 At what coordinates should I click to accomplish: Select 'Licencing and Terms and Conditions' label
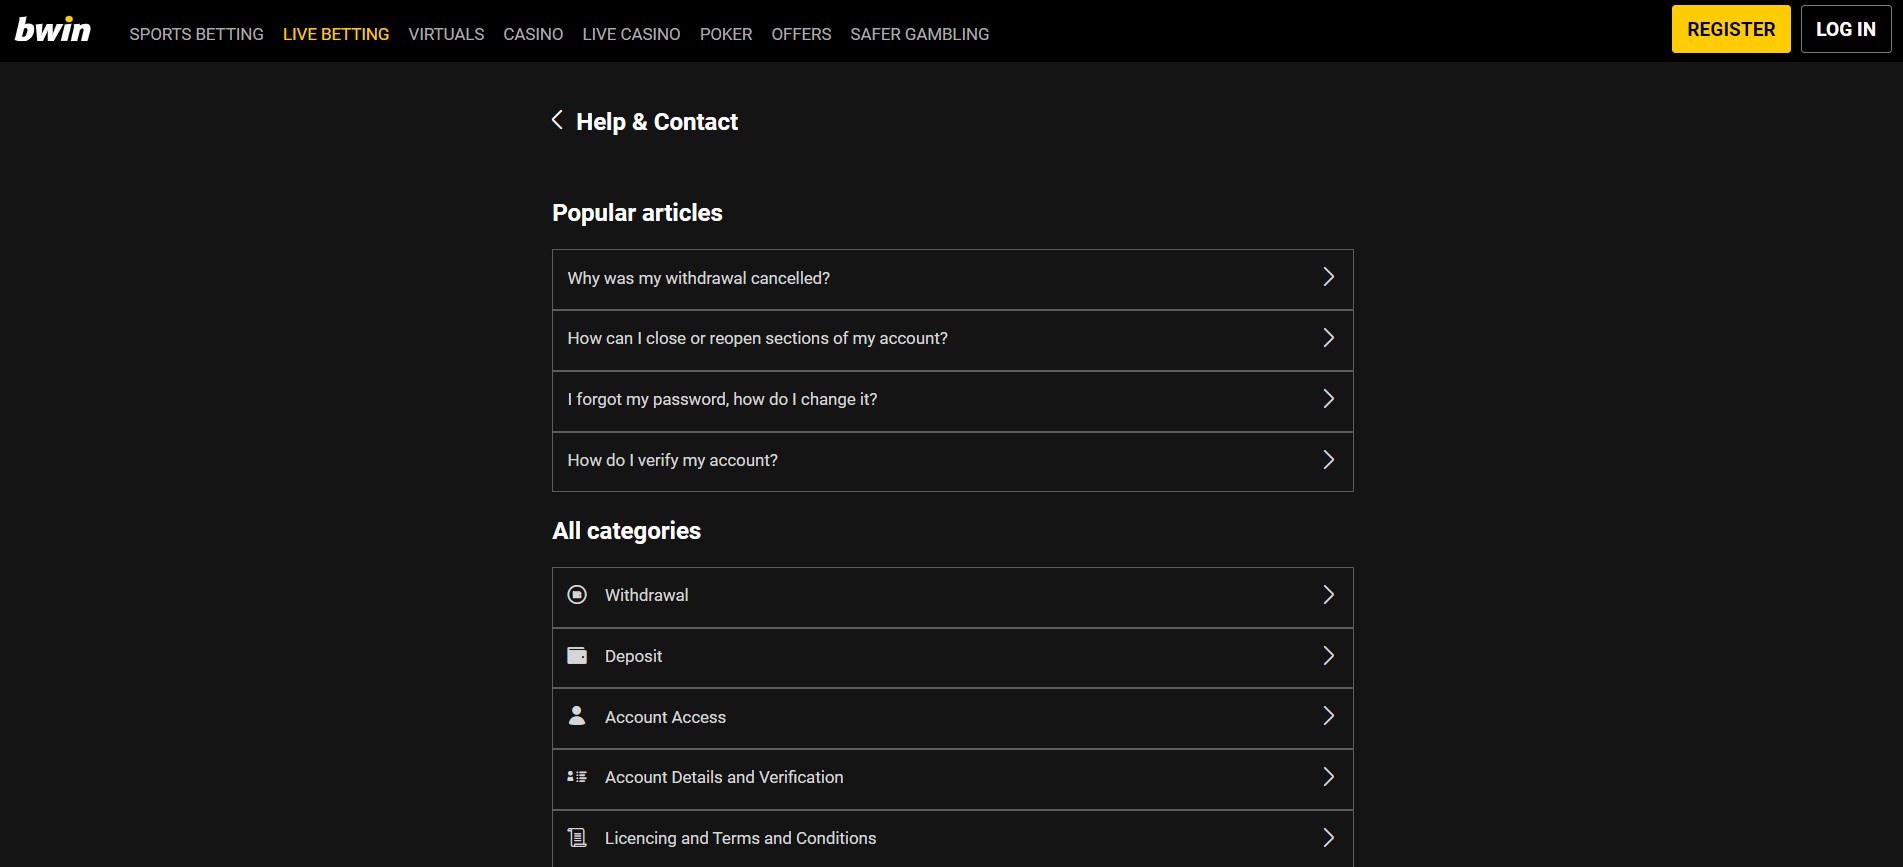740,838
